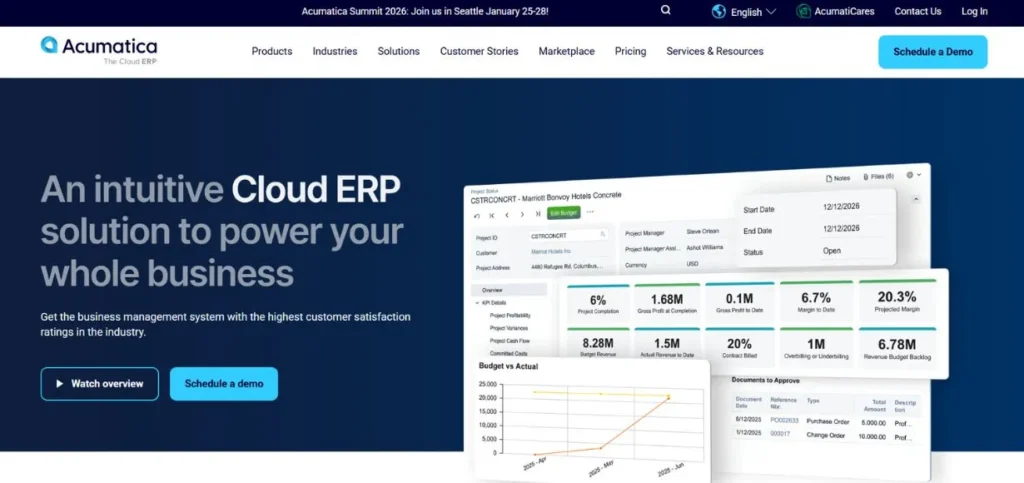Click the search magnifier icon in top bar
This screenshot has height=483, width=1024.
[666, 11]
